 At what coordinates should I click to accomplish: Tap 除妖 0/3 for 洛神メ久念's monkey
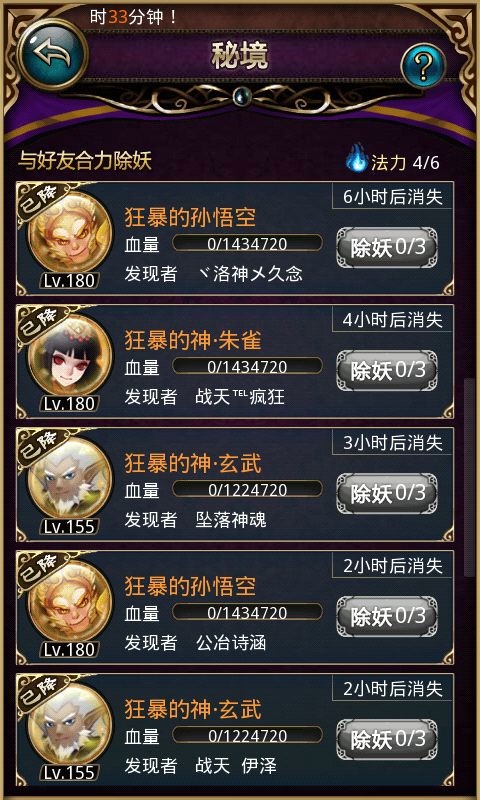pyautogui.click(x=387, y=247)
